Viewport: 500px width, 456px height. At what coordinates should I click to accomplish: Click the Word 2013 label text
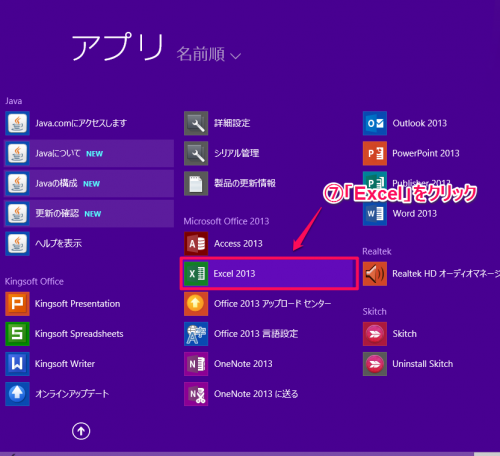coord(415,213)
